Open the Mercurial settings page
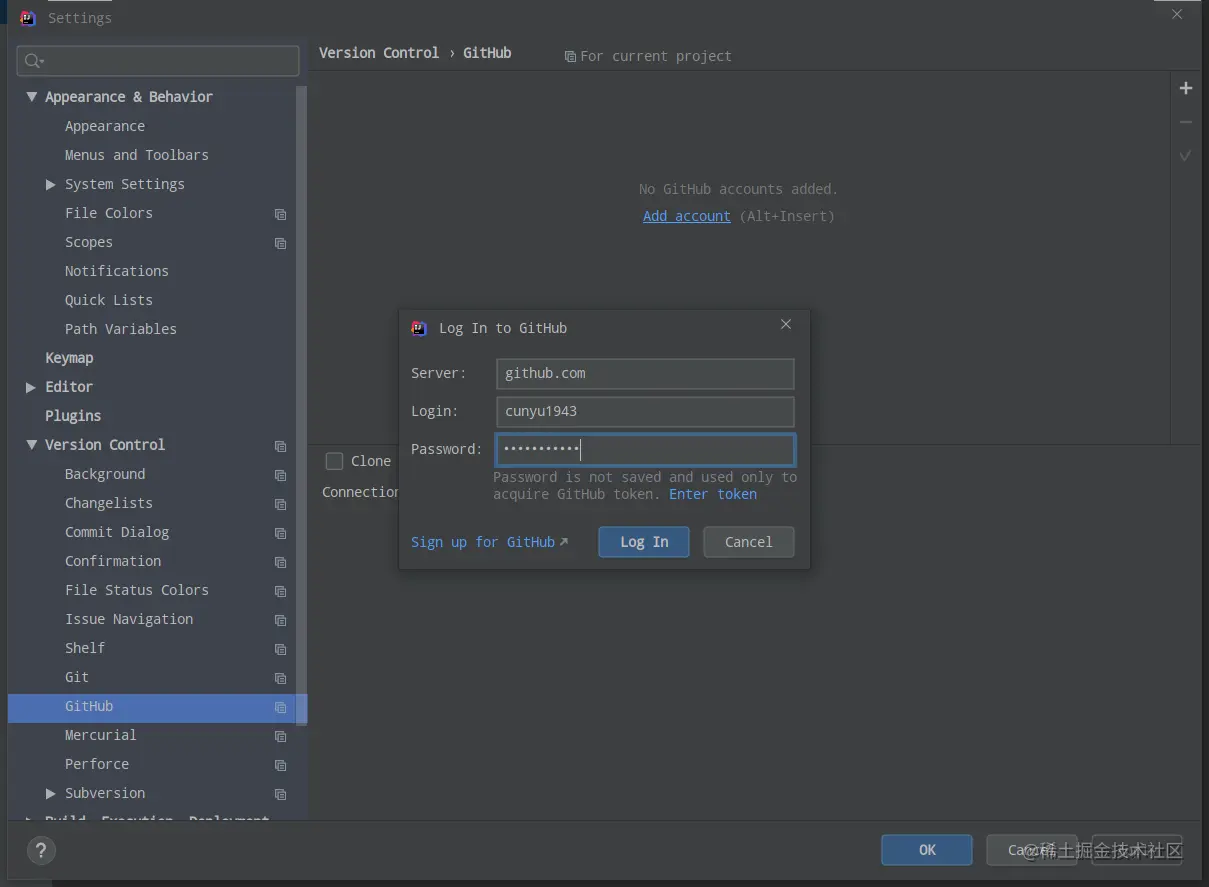The image size is (1209, 887). 101,735
